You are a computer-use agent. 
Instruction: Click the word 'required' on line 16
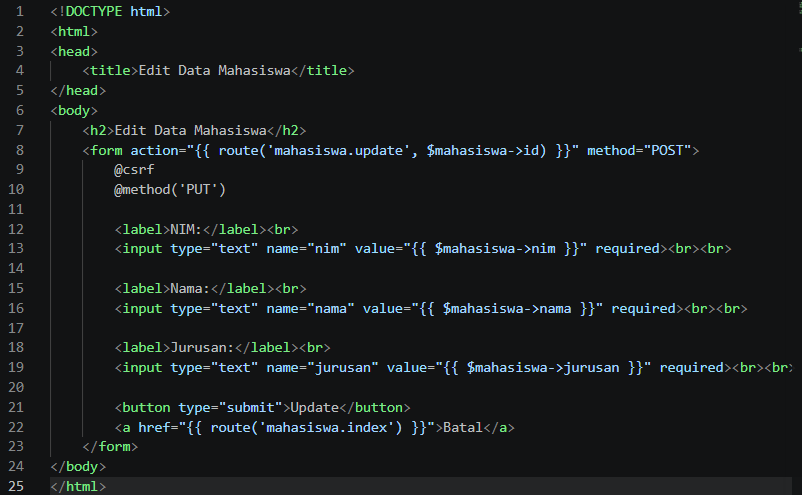pyautogui.click(x=643, y=309)
